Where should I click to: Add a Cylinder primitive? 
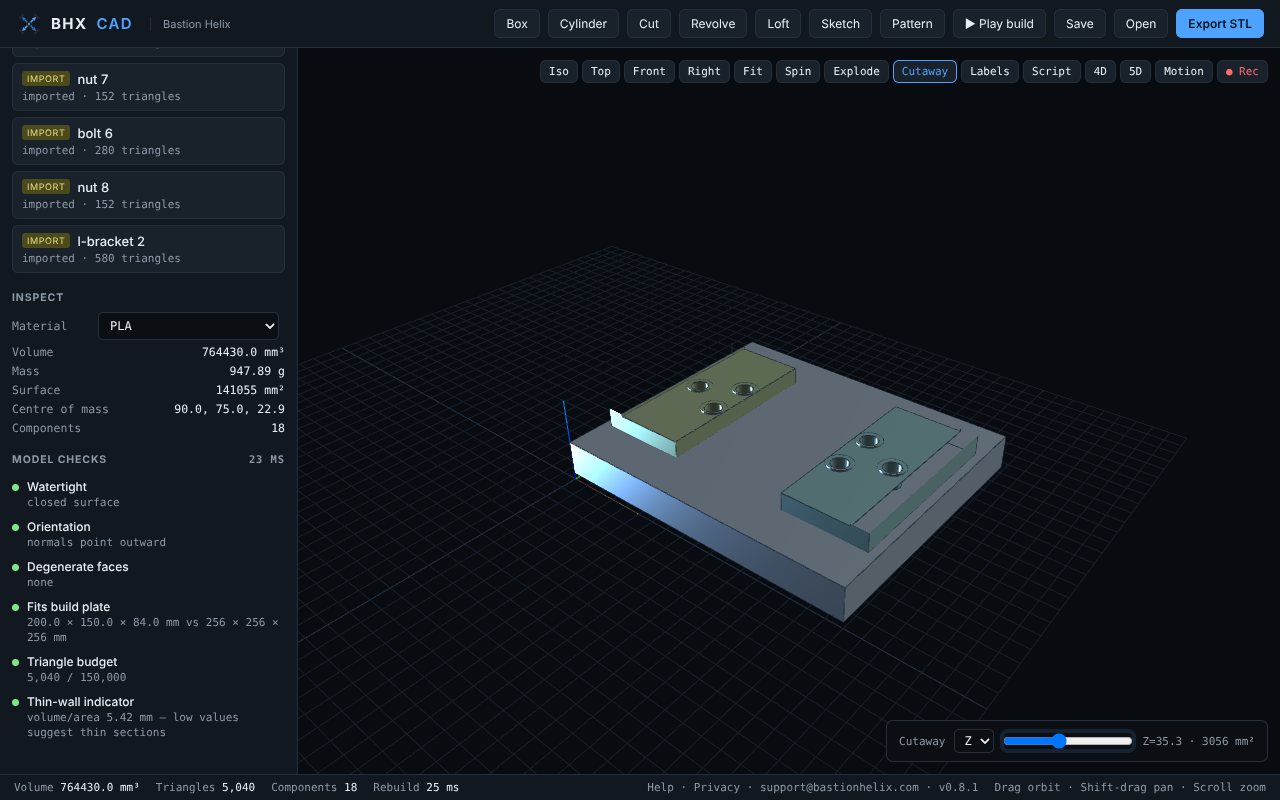point(584,24)
